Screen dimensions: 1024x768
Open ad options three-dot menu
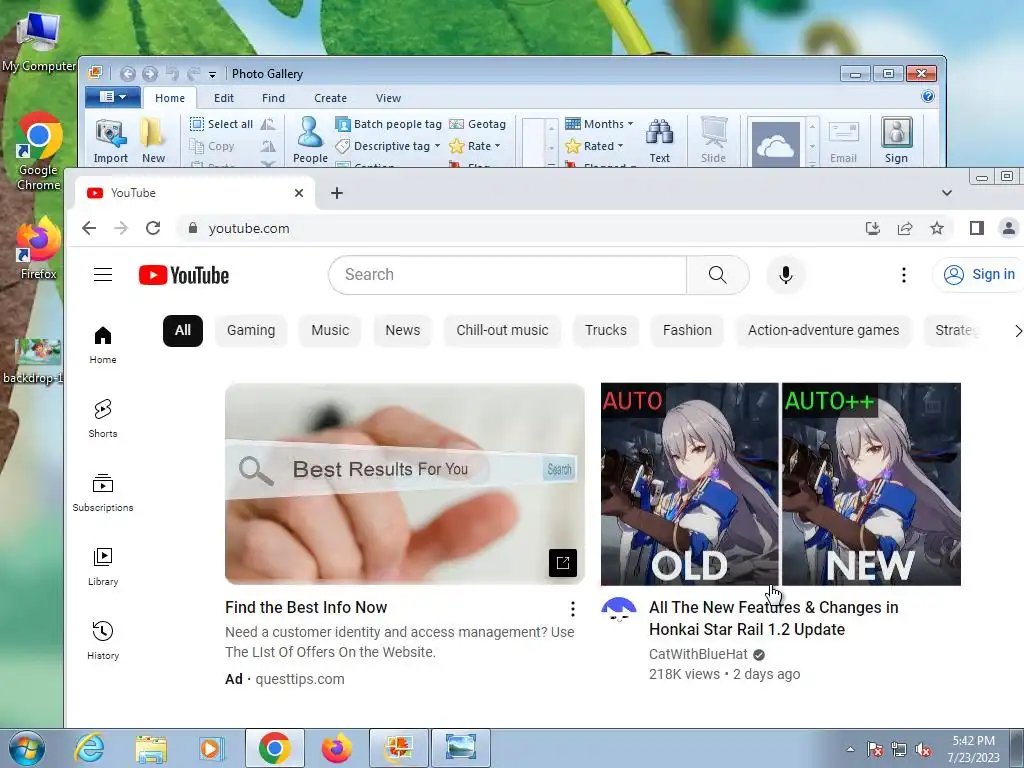point(572,609)
